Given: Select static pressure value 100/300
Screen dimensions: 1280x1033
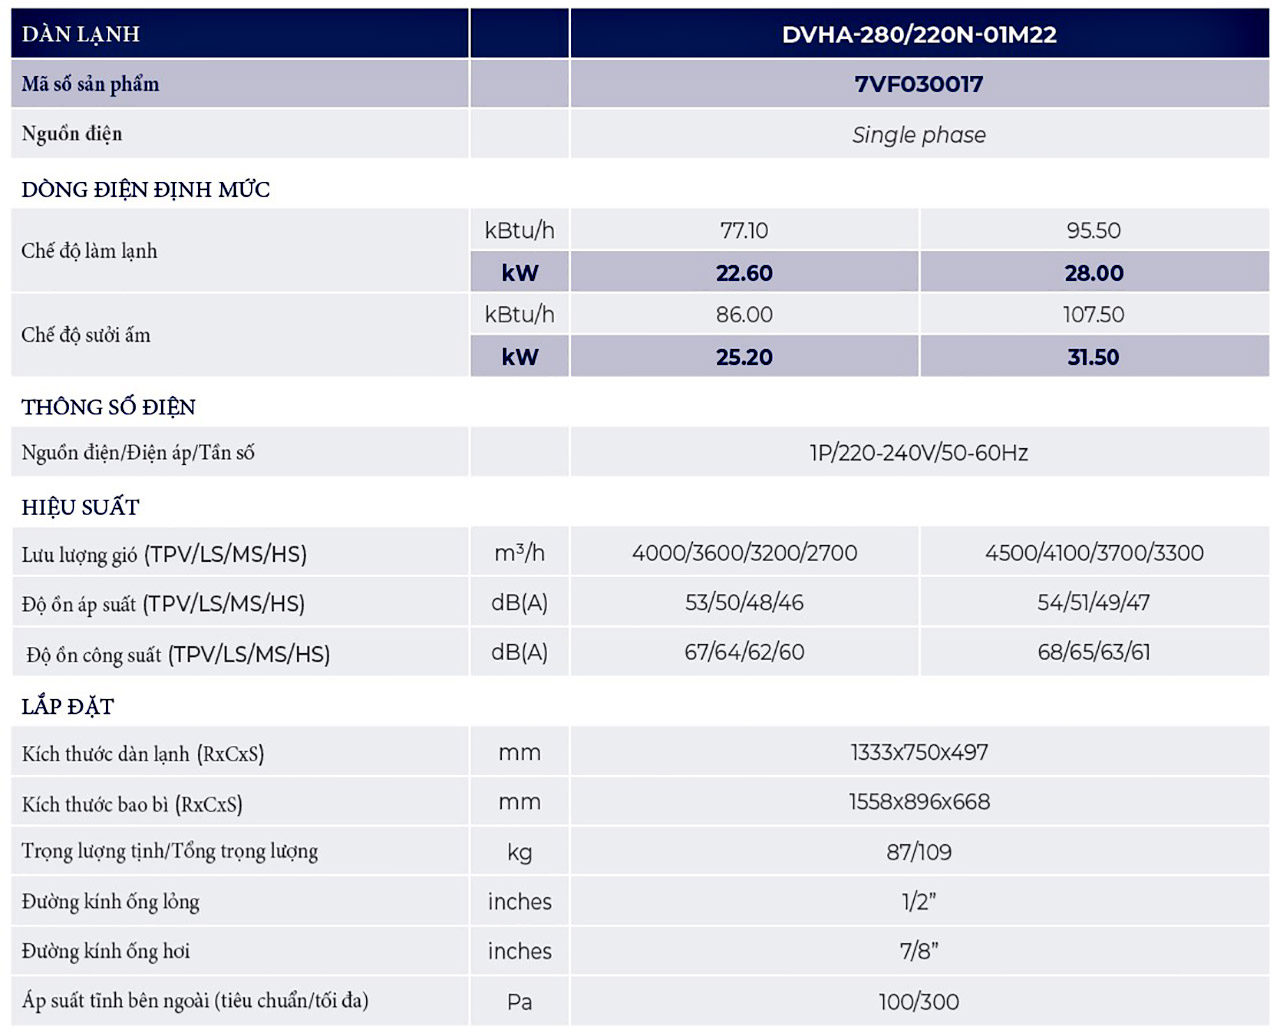Looking at the screenshot, I should [x=918, y=1002].
